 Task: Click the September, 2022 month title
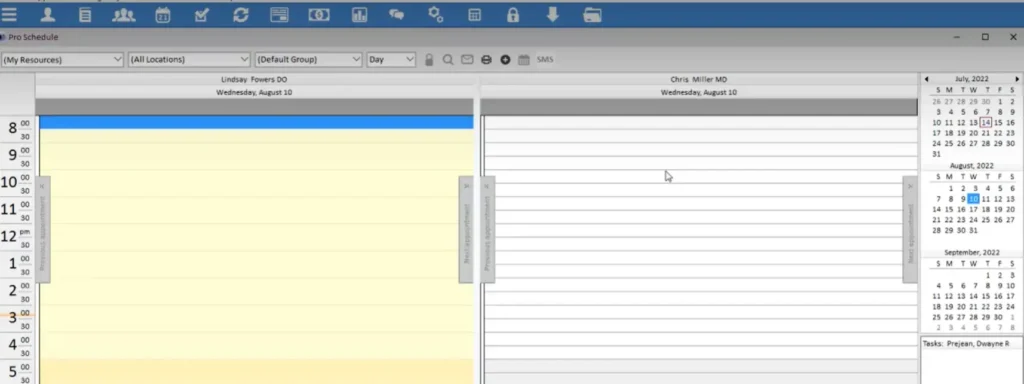point(971,252)
